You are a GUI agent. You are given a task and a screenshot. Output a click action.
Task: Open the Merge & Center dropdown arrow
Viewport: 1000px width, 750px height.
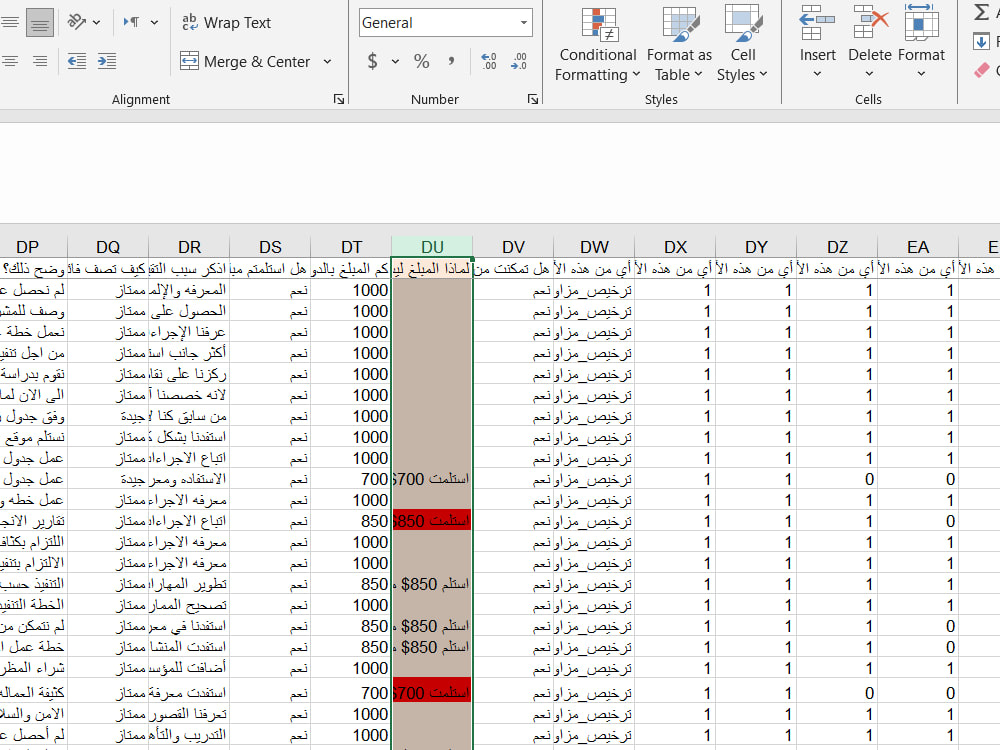click(x=328, y=62)
